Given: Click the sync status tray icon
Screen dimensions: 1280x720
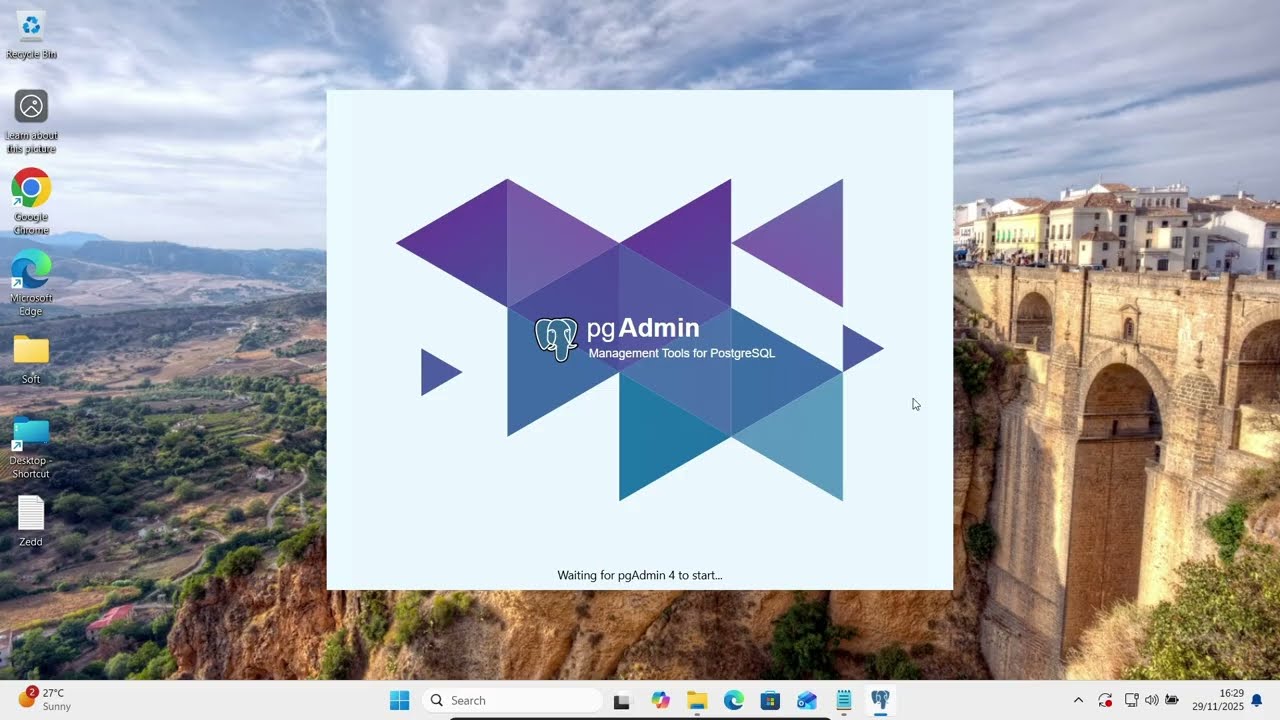Looking at the screenshot, I should click(1105, 700).
